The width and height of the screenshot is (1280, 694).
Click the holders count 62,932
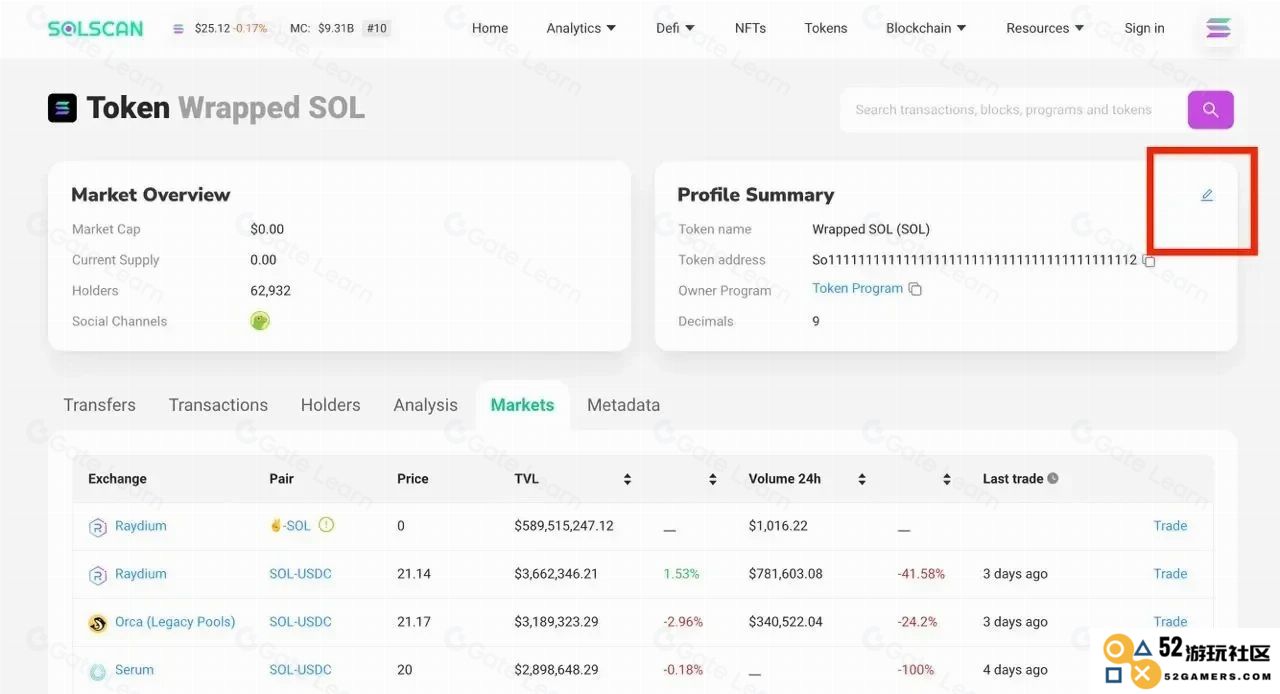[x=270, y=291]
